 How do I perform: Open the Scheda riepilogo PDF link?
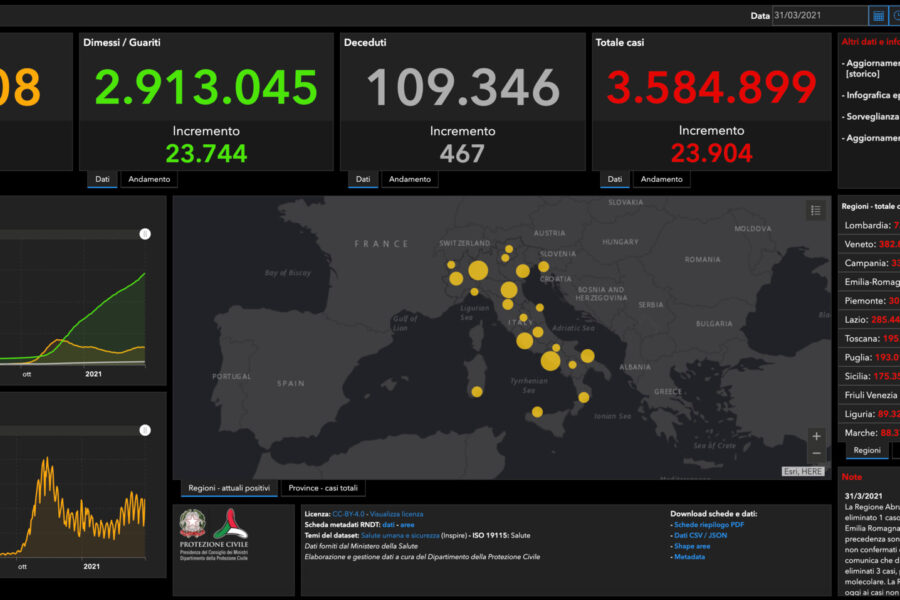click(708, 524)
